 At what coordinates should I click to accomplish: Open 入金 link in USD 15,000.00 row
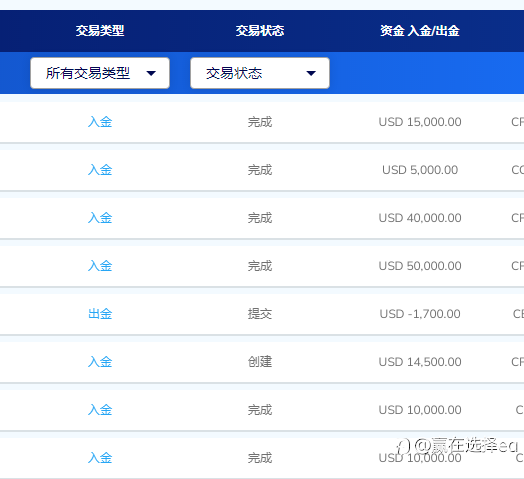point(100,122)
